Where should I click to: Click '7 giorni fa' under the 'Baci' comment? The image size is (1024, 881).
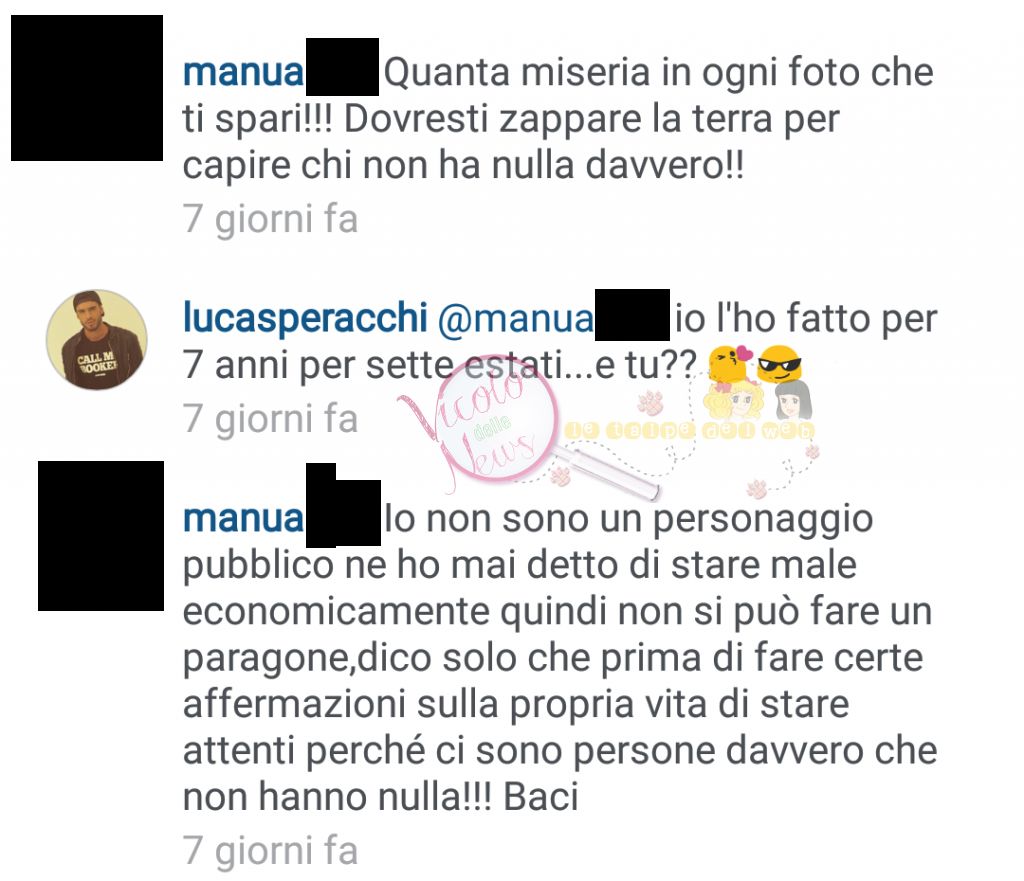[270, 850]
